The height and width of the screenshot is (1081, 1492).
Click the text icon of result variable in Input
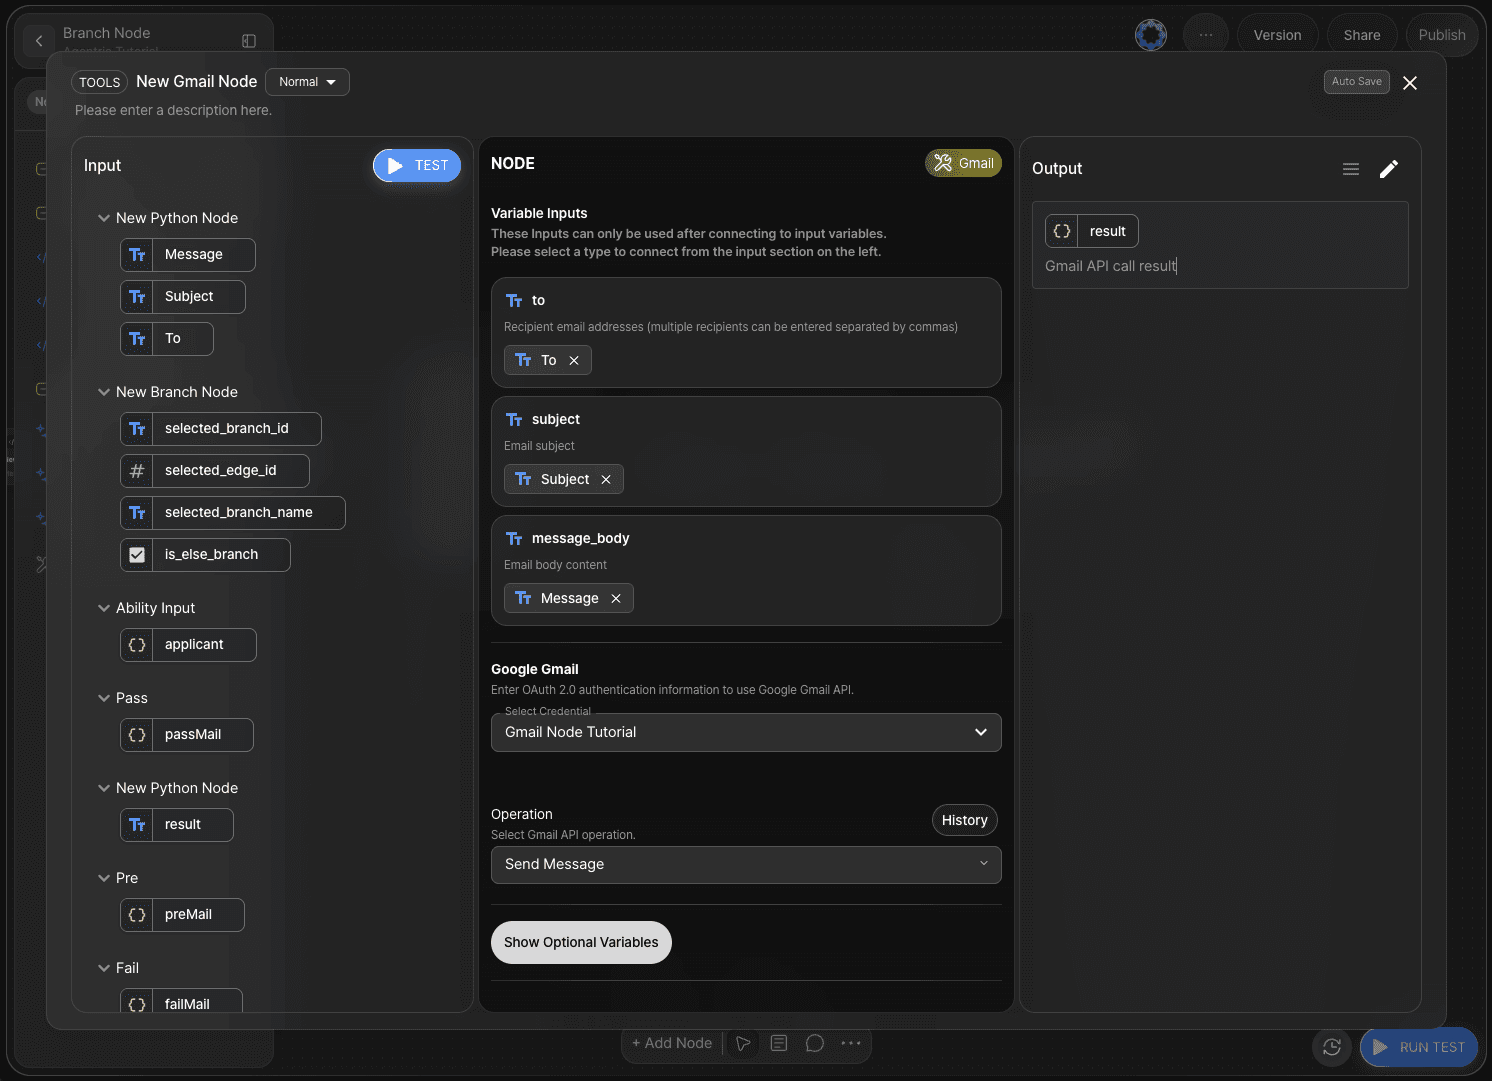137,825
